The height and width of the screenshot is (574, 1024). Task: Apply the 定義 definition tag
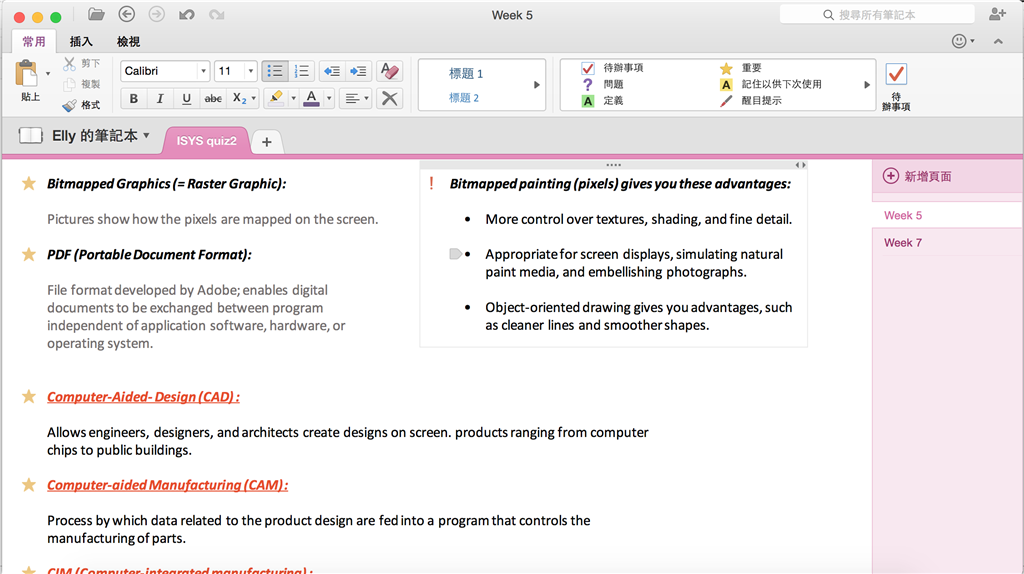[602, 101]
